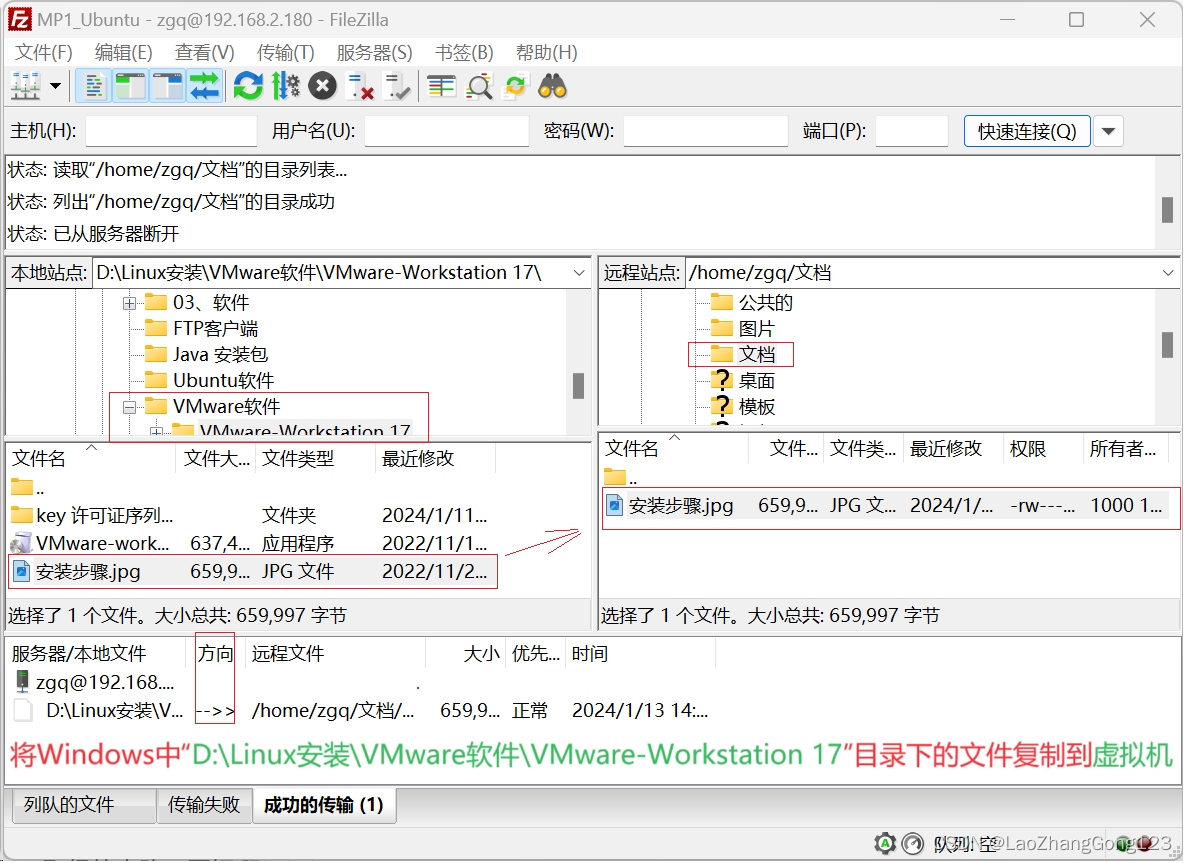Open the 文件(F) menu
1187x863 pixels.
[44, 52]
